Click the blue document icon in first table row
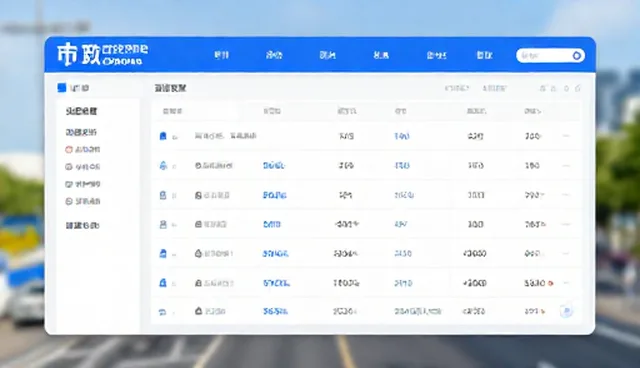This screenshot has width=640, height=368. tap(163, 136)
